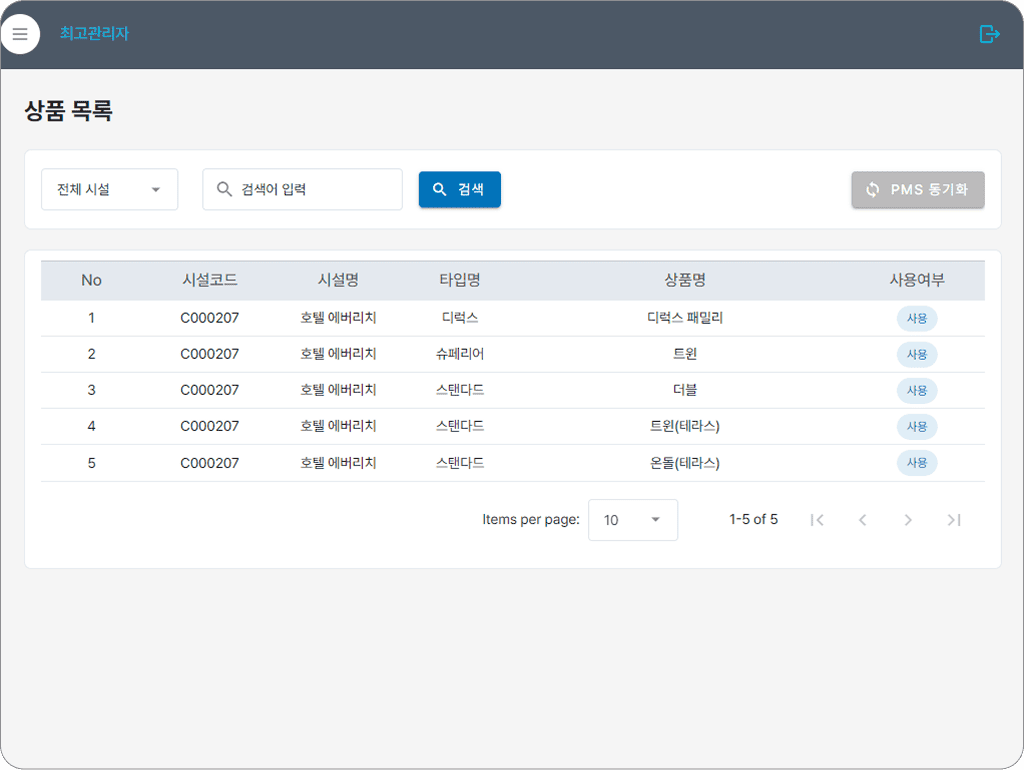Image resolution: width=1024 pixels, height=770 pixels.
Task: Click the 상품 목록 page heading
Action: click(69, 110)
